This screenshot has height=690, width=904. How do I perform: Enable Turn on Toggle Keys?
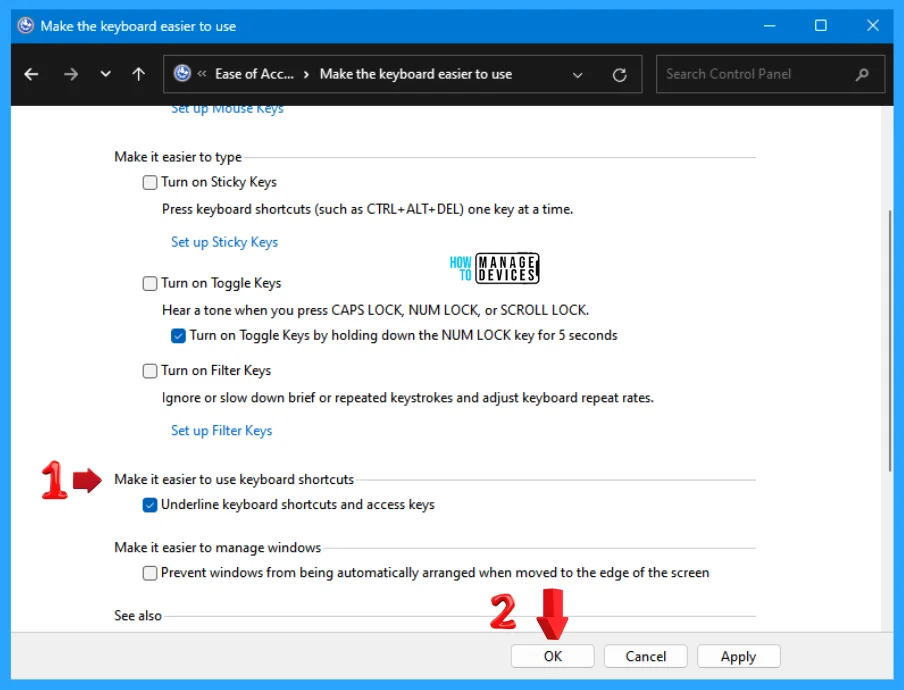pos(150,283)
